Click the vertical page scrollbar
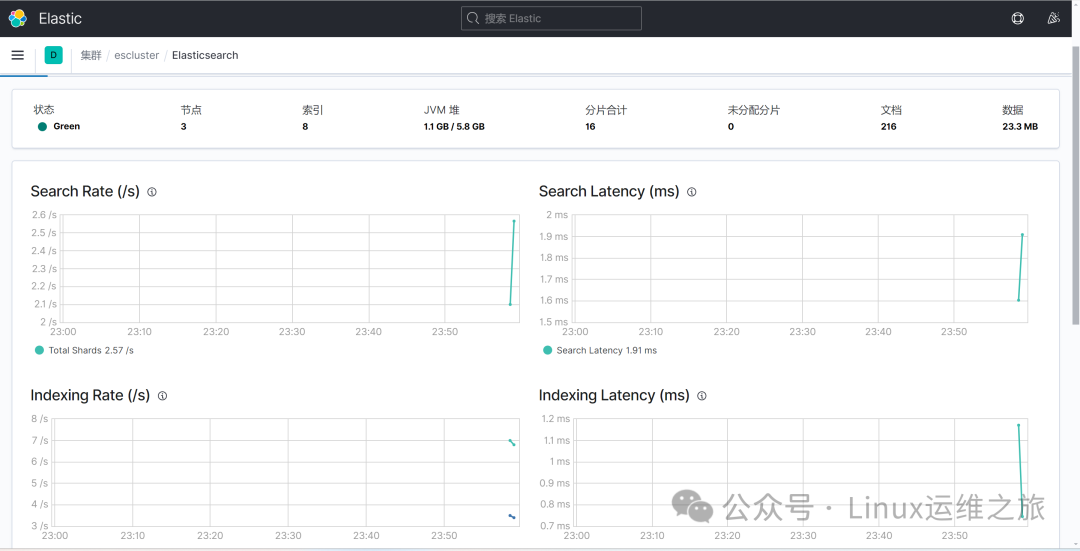 pyautogui.click(x=1076, y=185)
